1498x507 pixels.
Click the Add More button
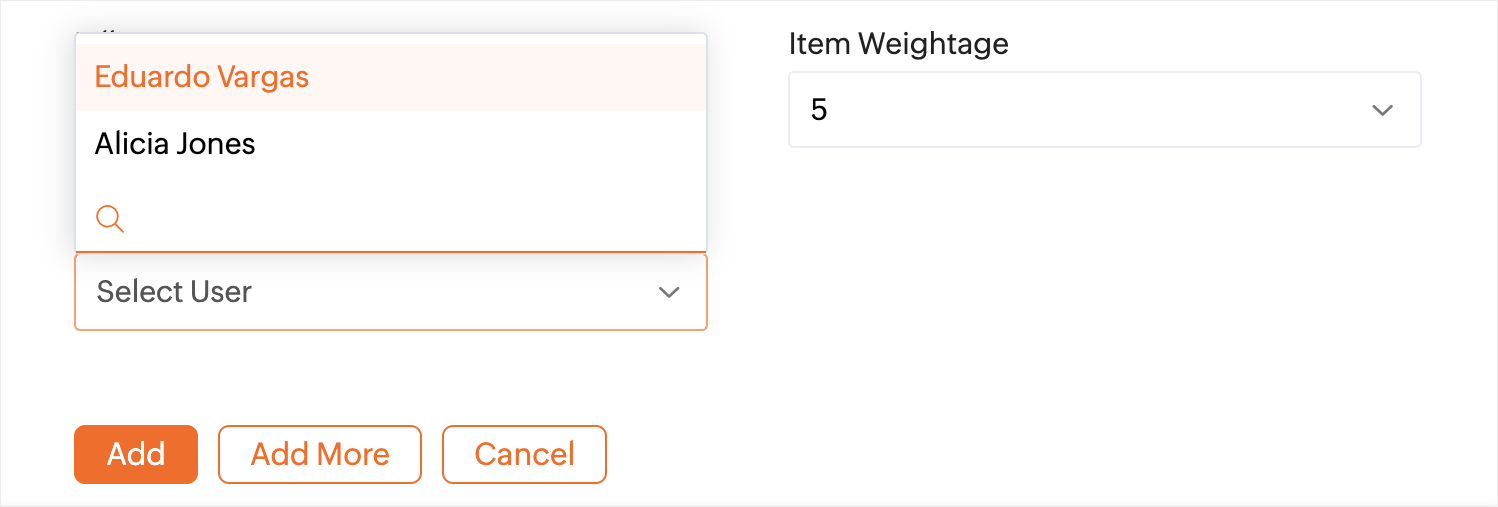coord(320,454)
